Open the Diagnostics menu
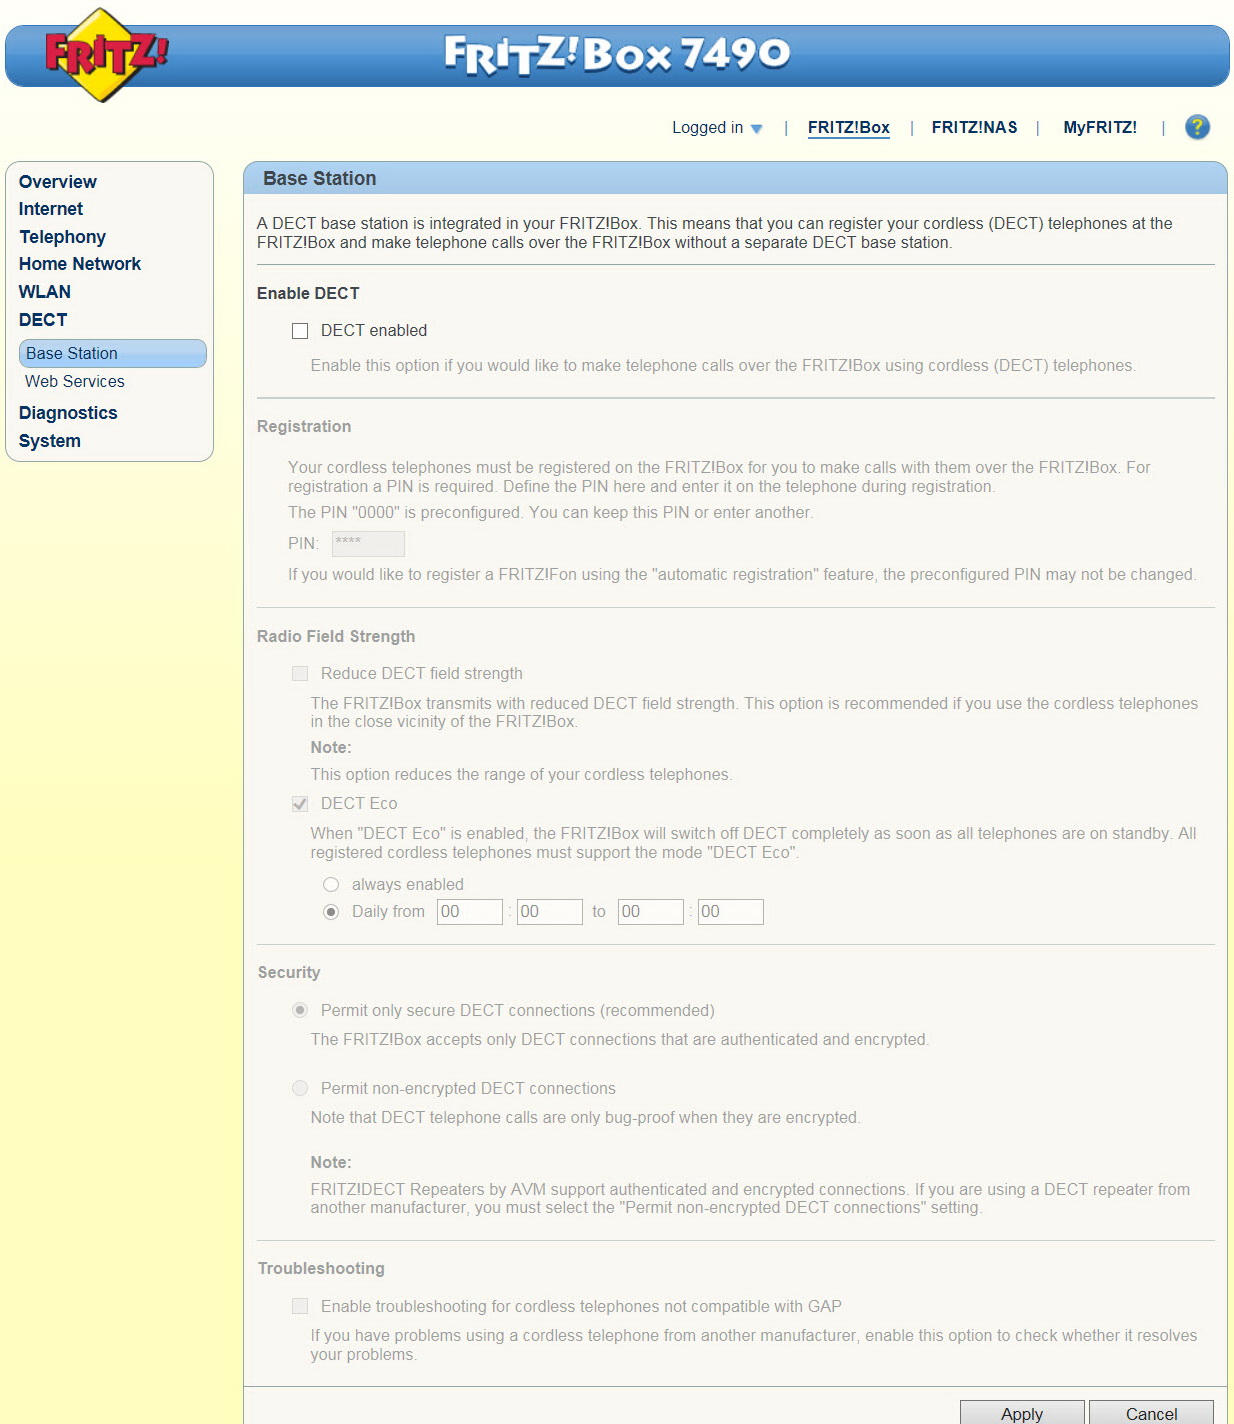Screen dimensions: 1234x1424 point(68,413)
